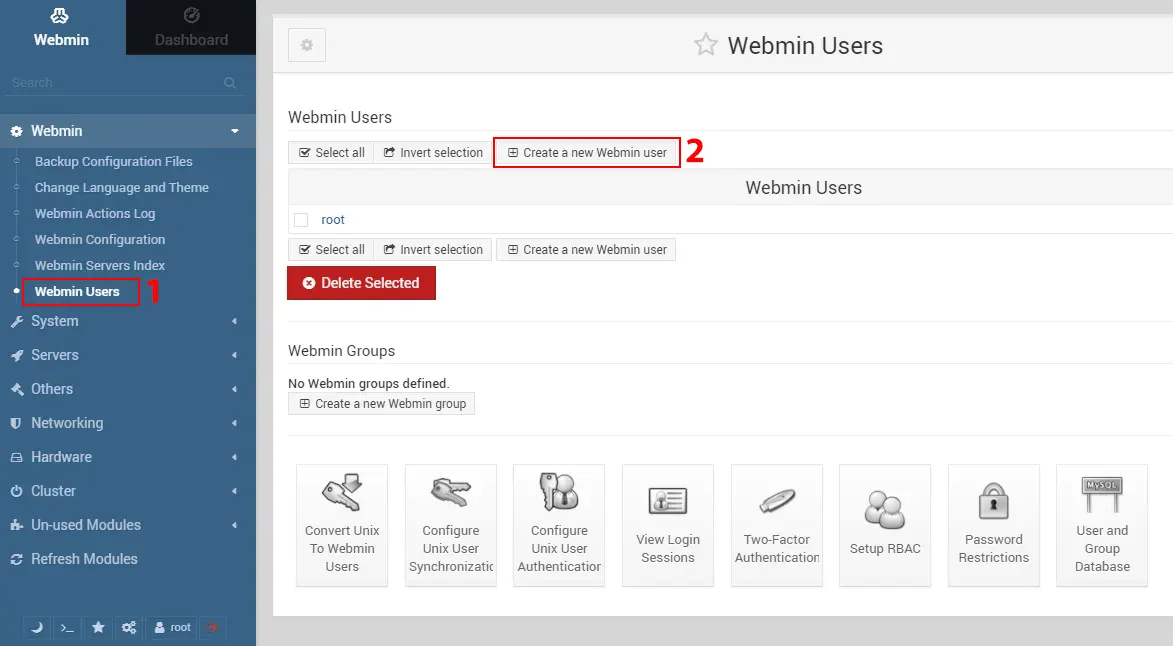Open theme configuration gears icon
Screen dimensions: 1173x646
tap(129, 627)
